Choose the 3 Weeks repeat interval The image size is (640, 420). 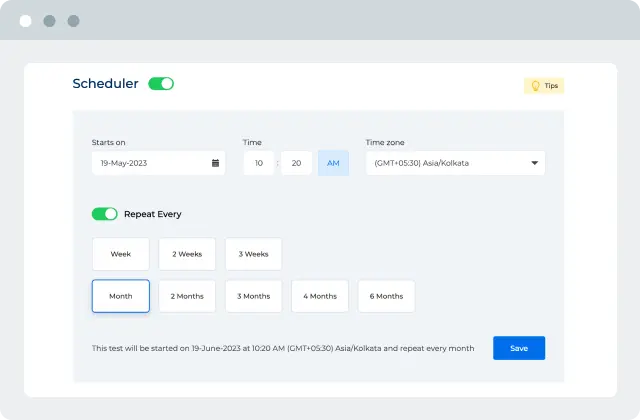[253, 254]
